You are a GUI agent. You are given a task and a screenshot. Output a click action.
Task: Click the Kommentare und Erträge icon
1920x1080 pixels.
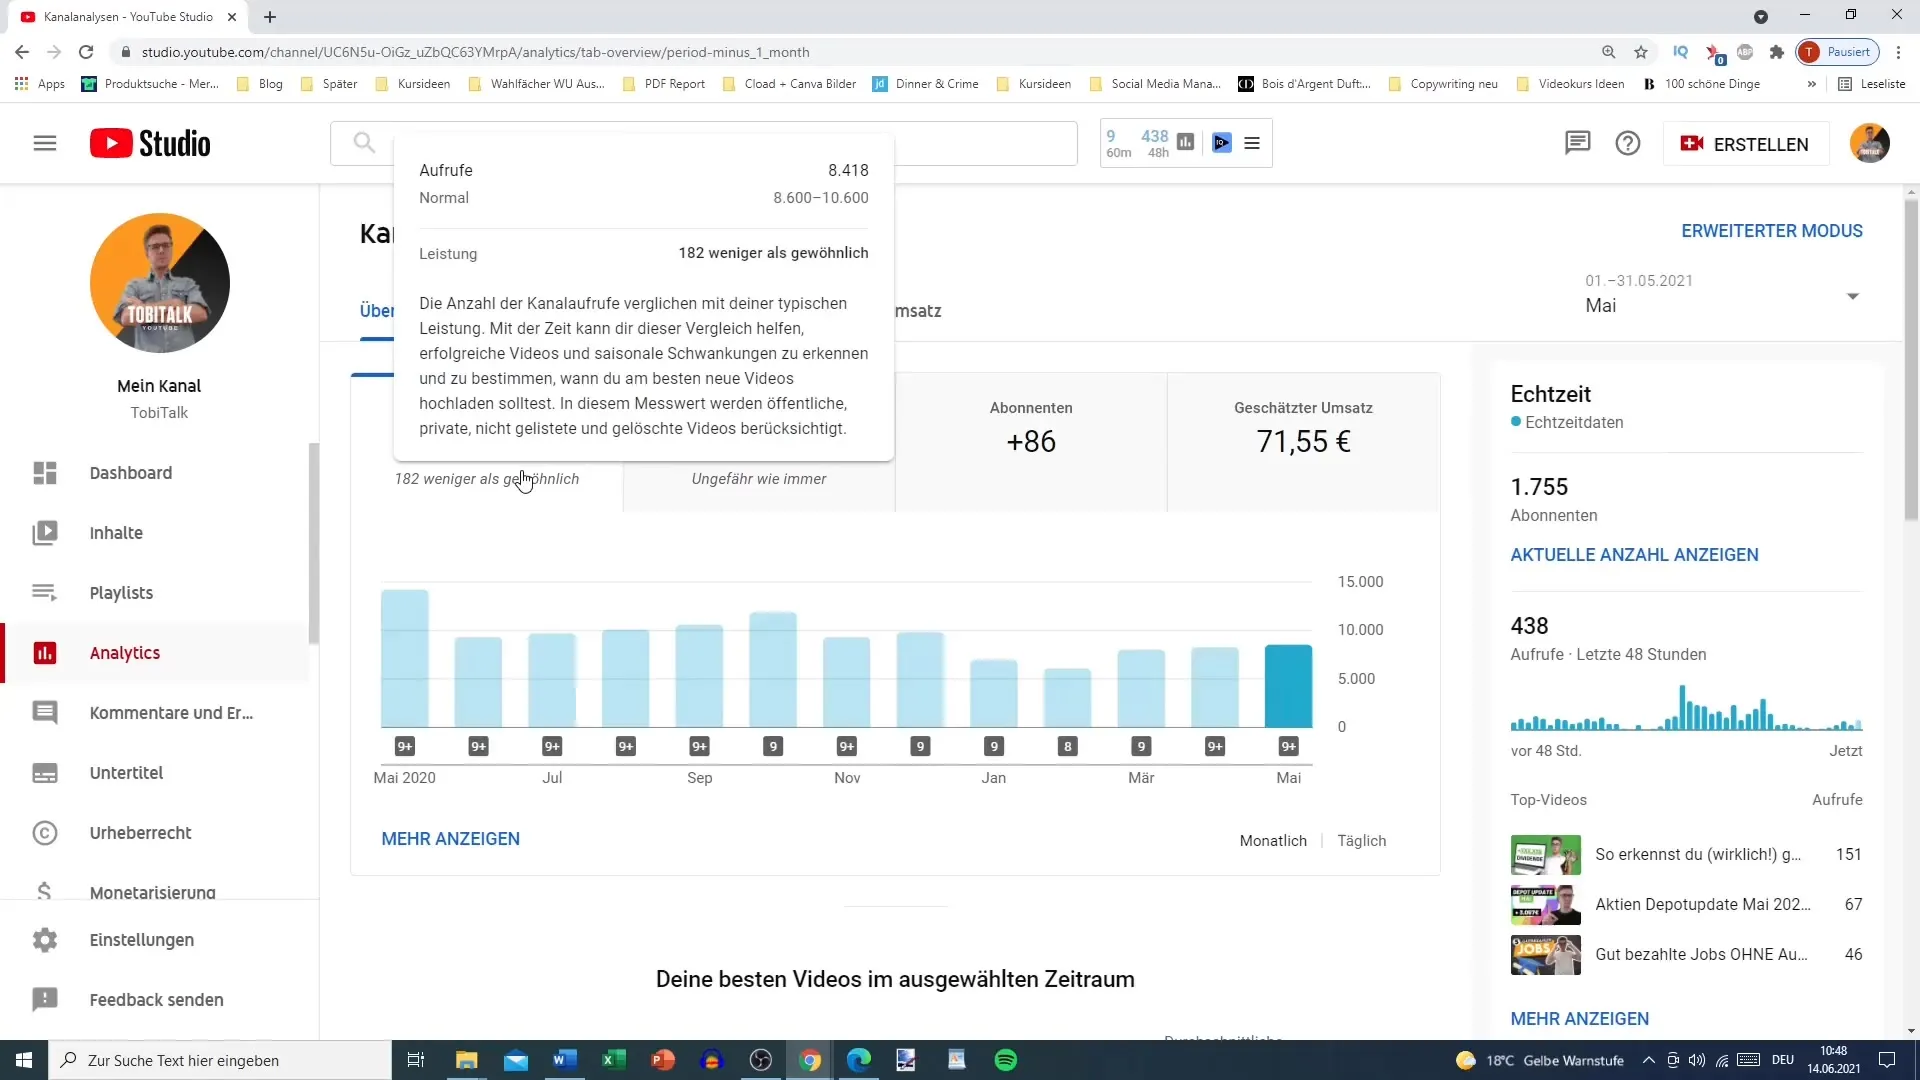(x=44, y=712)
